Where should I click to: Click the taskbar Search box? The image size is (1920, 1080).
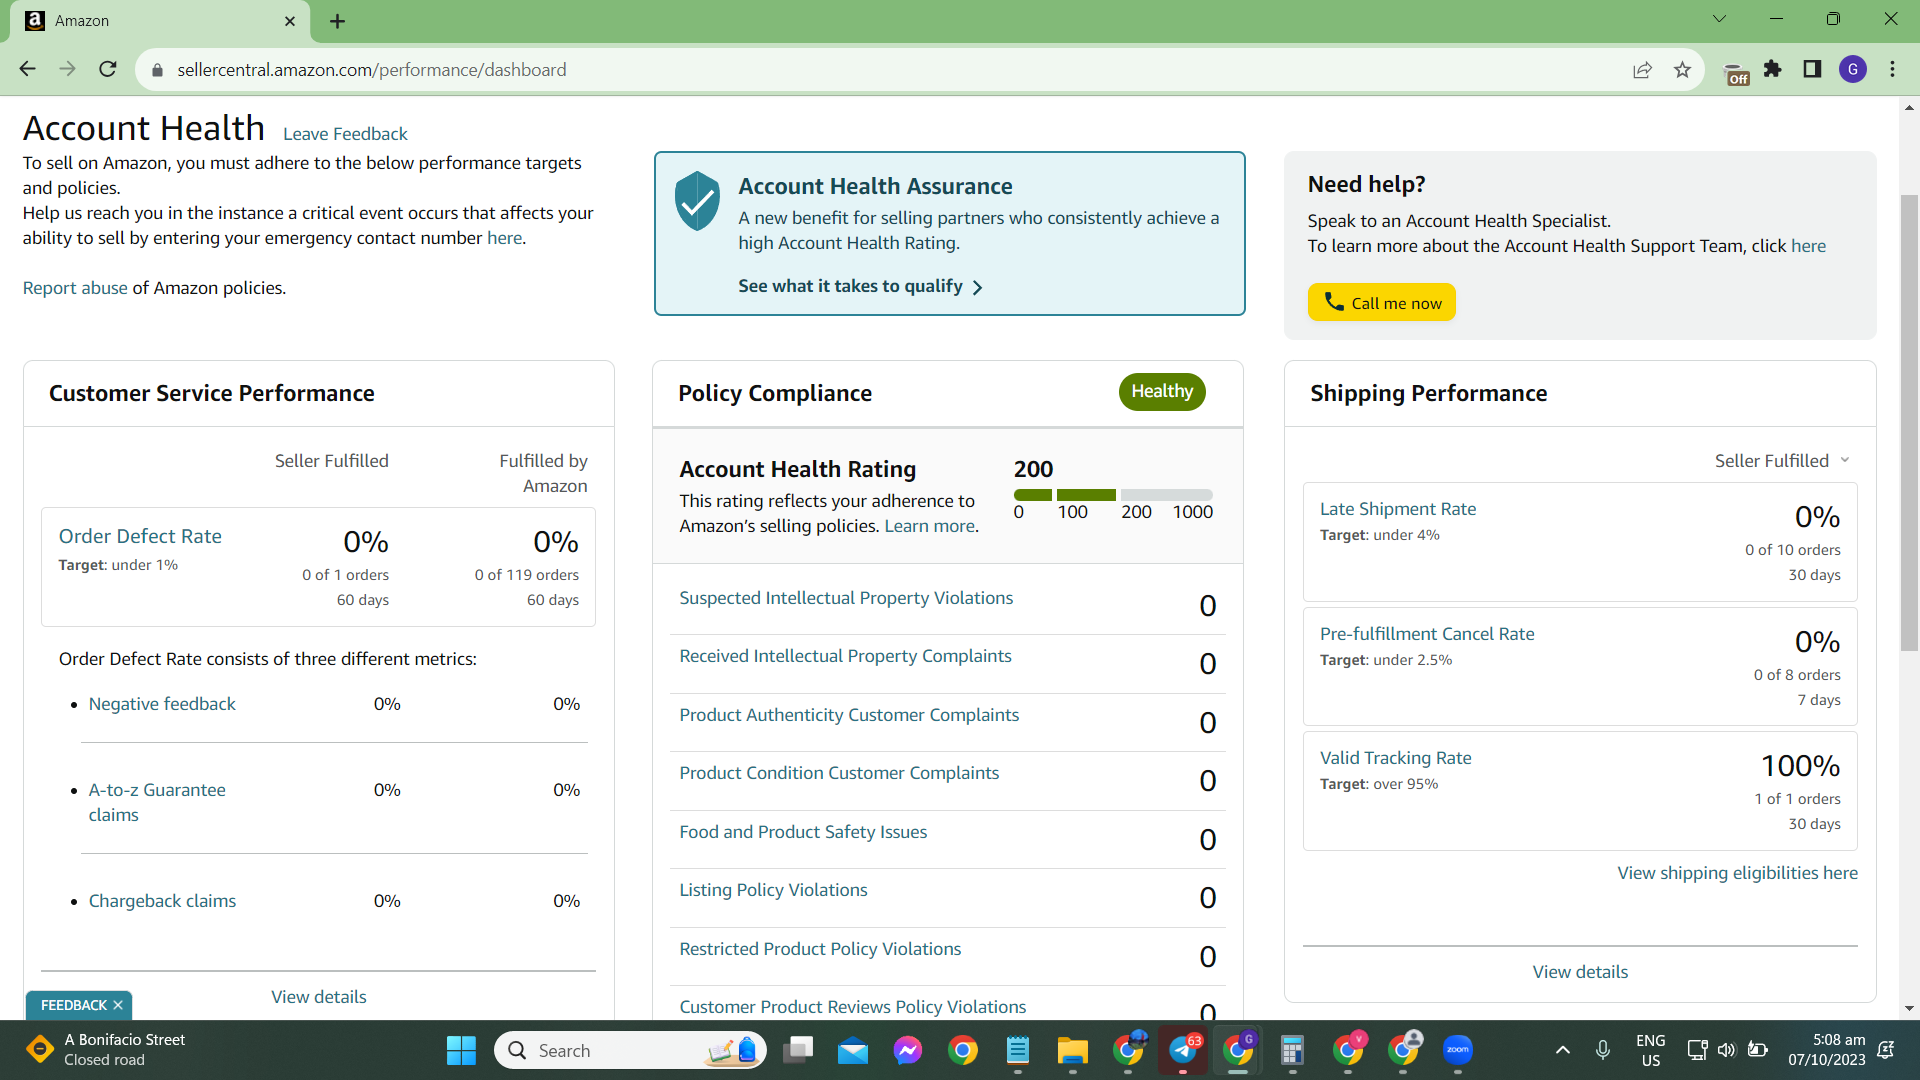tap(630, 1050)
